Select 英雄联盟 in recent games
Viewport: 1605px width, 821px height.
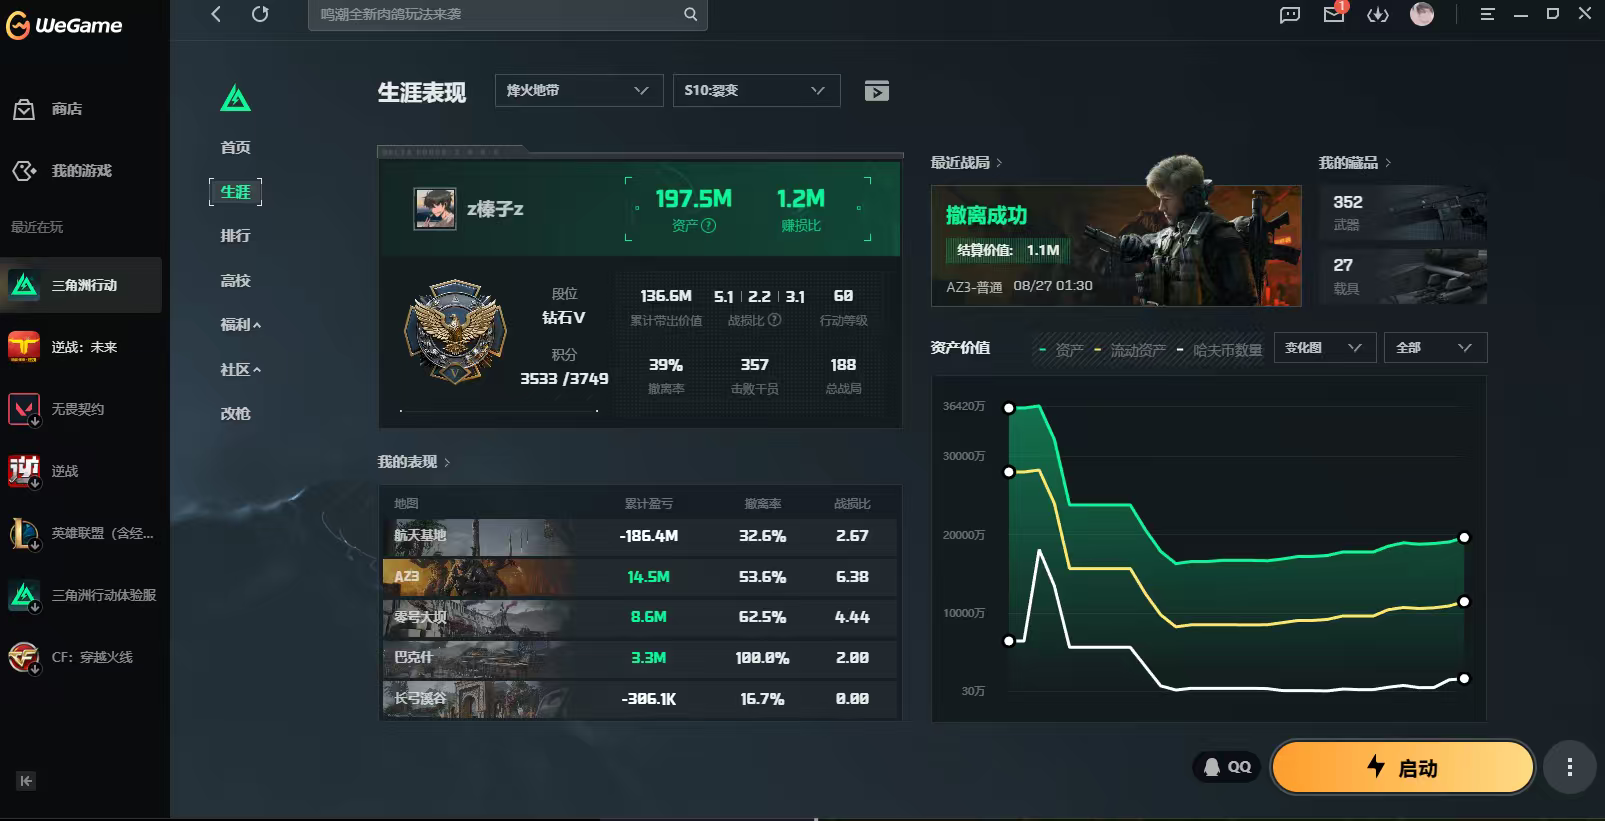[81, 533]
